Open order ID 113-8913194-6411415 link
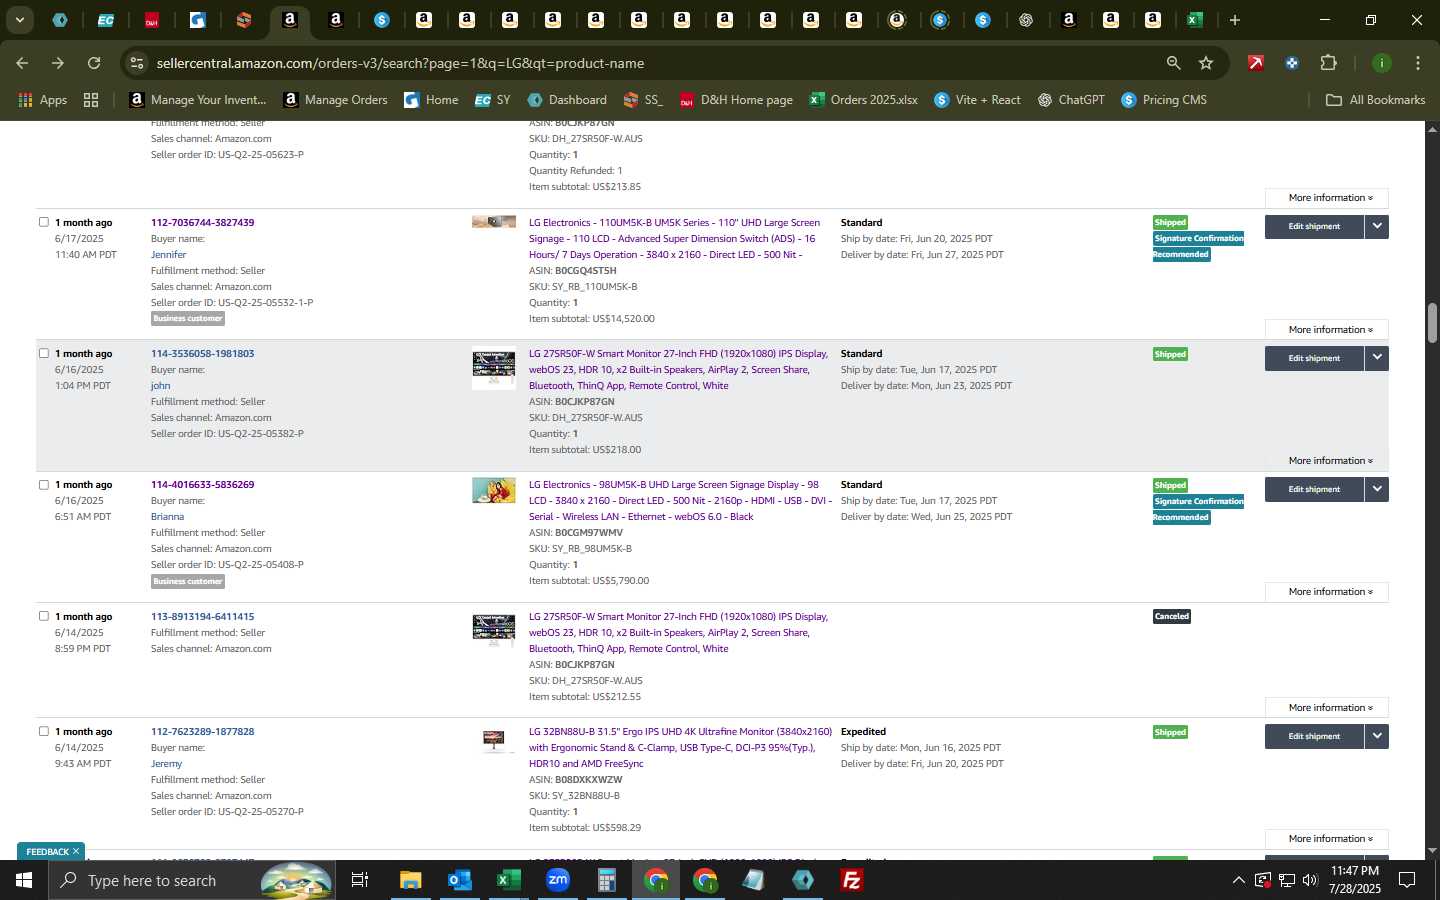Viewport: 1440px width, 900px height. 202,616
